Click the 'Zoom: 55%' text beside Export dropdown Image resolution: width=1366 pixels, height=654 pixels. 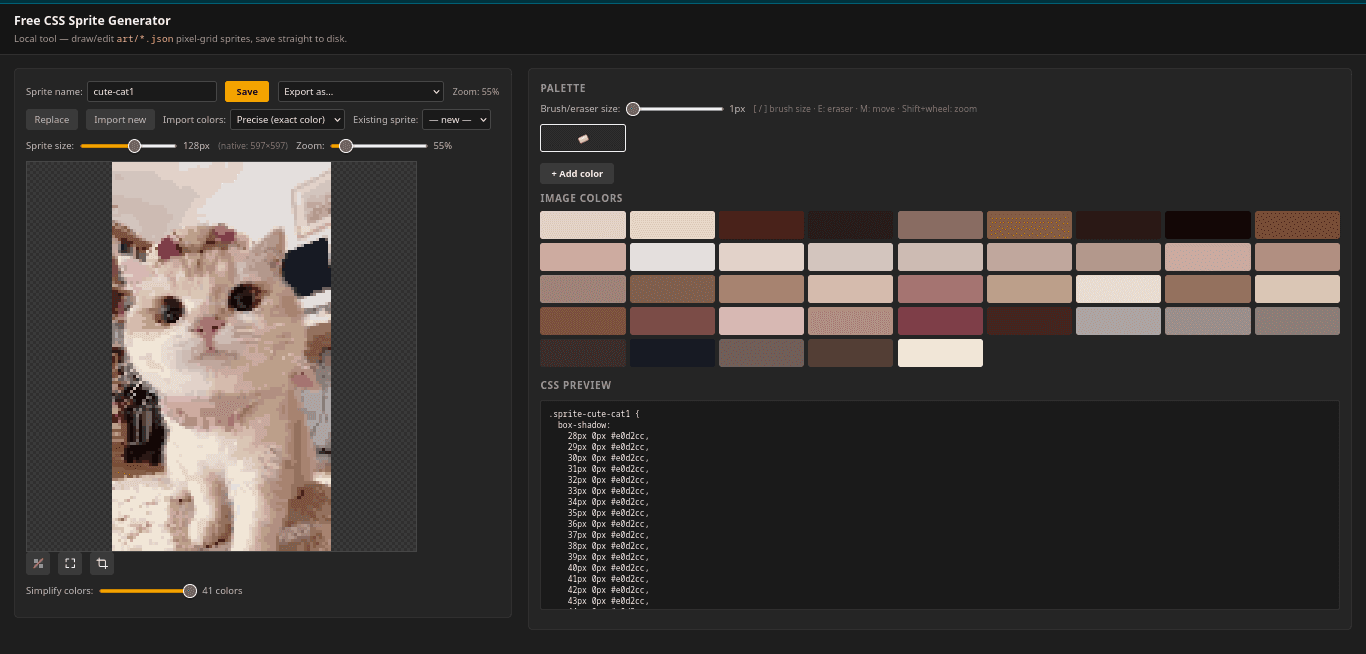click(x=475, y=92)
